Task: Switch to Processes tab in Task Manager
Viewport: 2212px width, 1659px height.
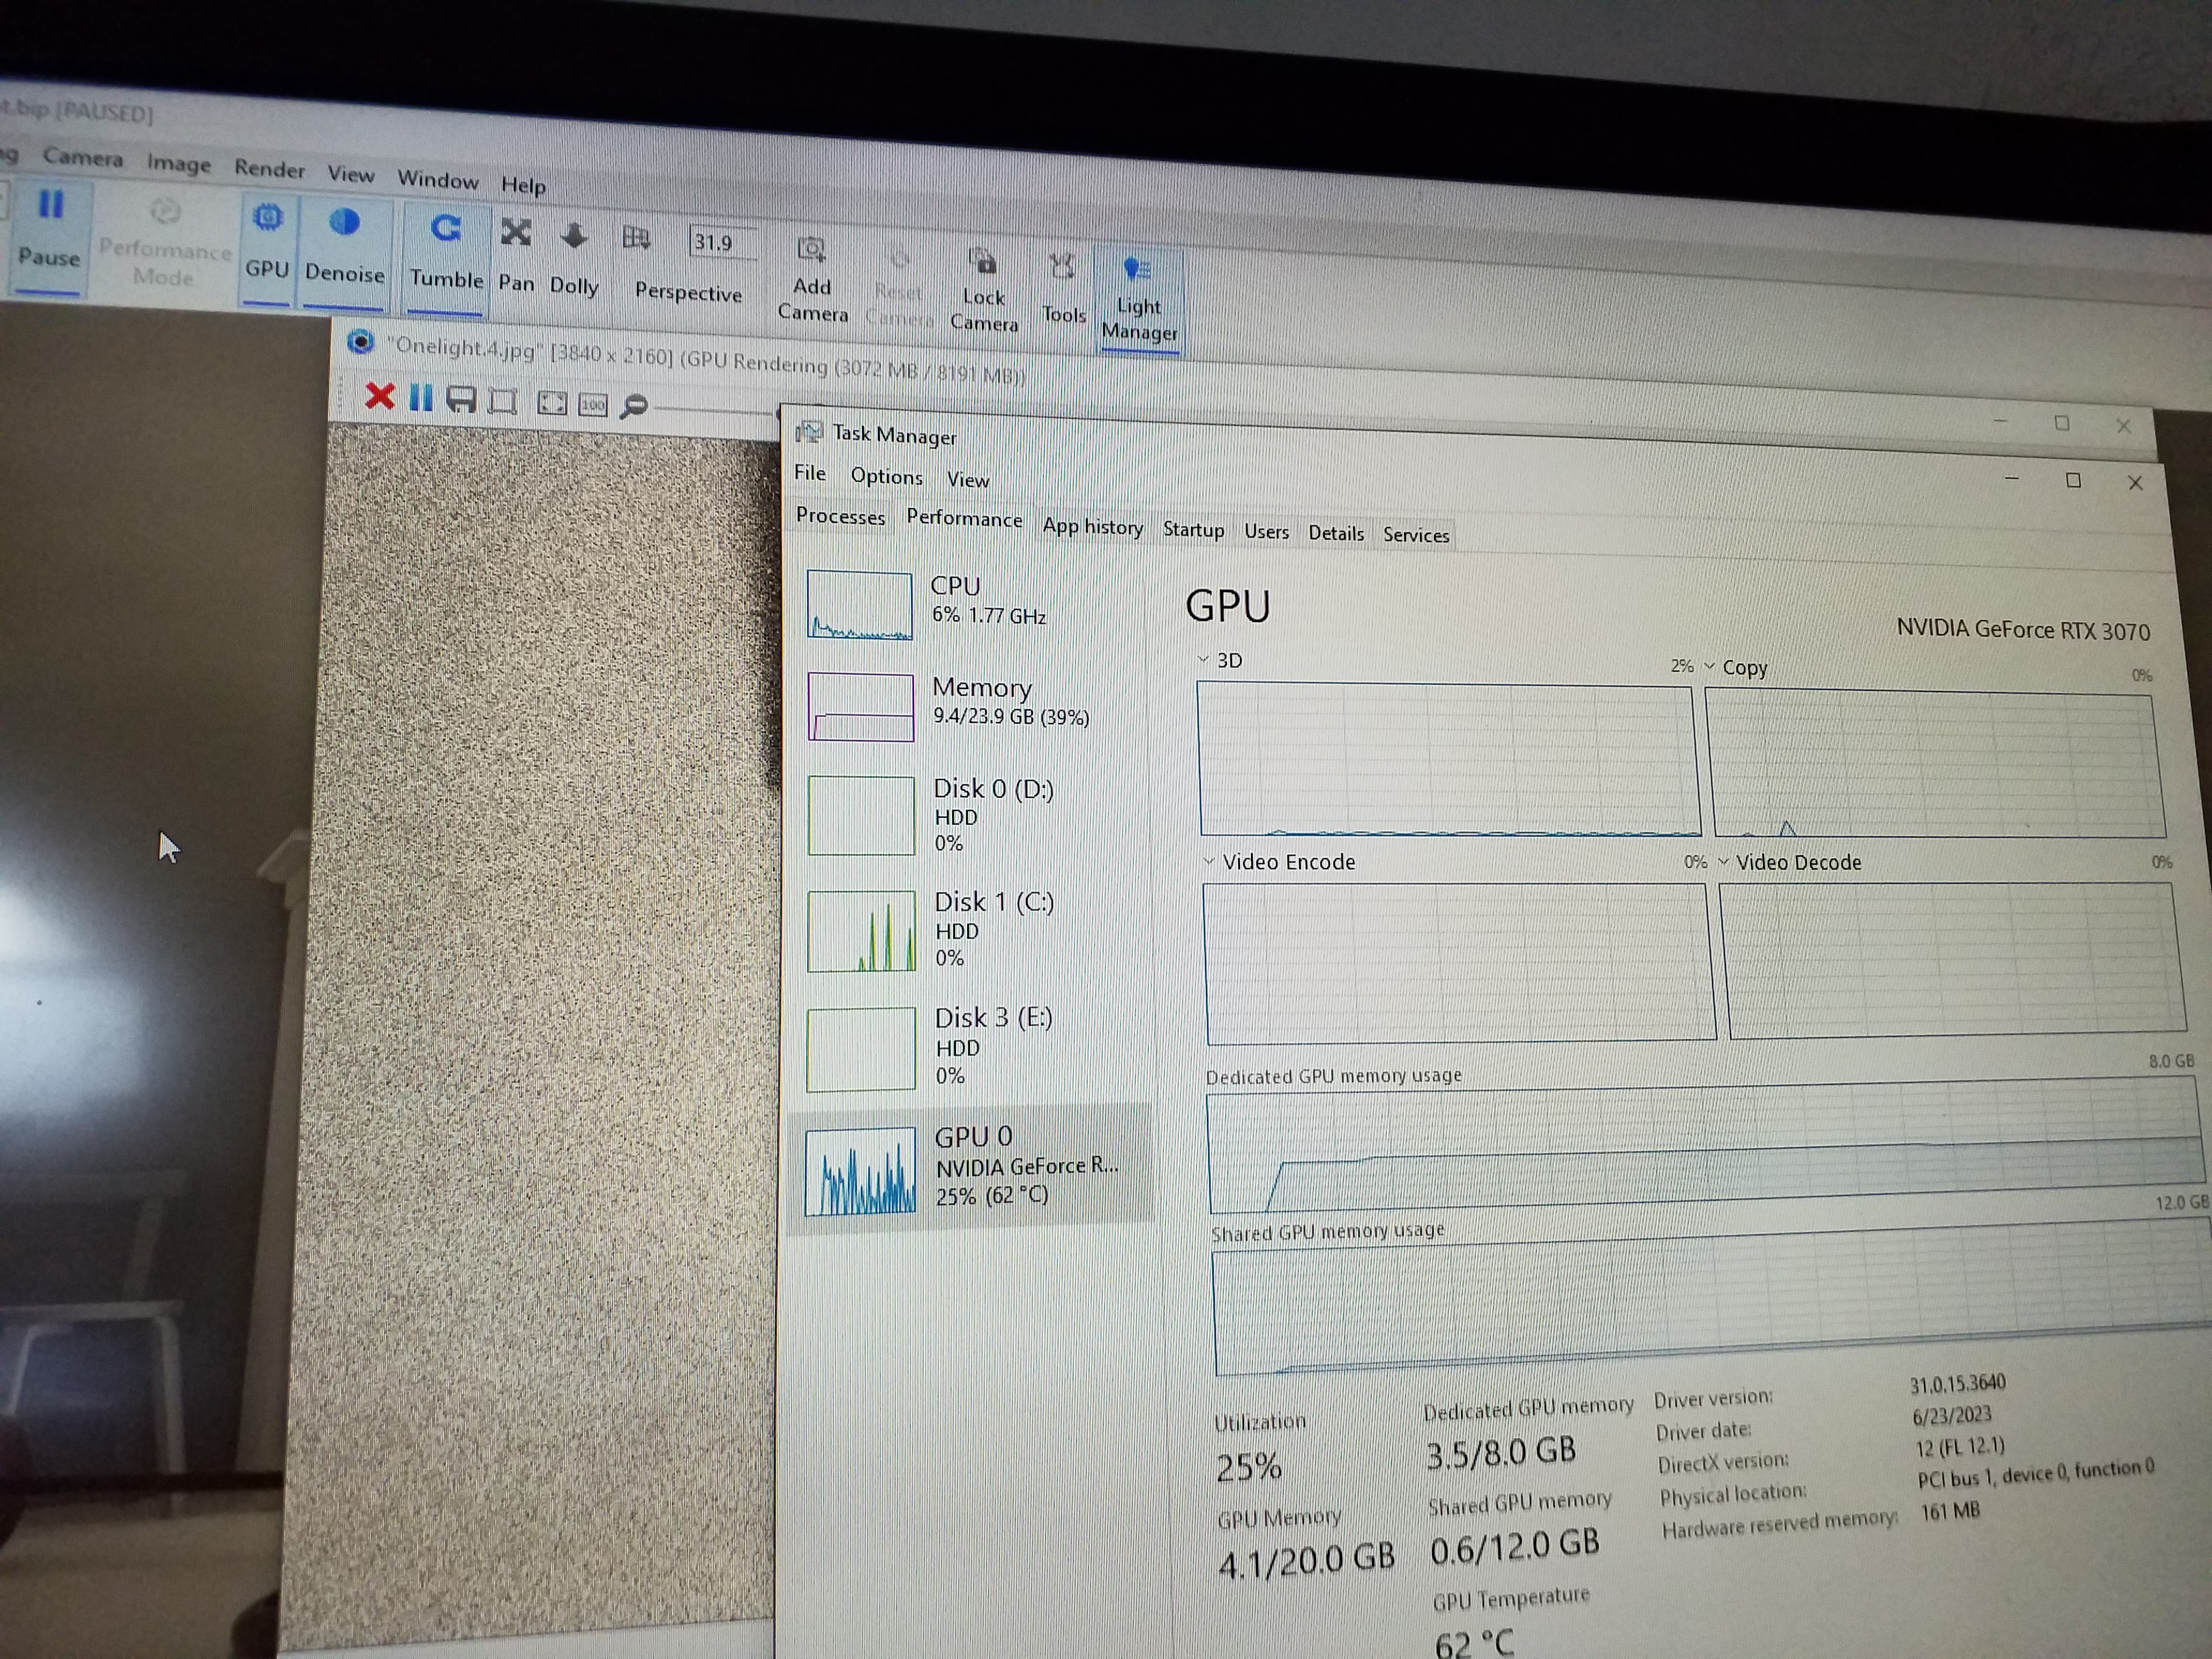Action: click(x=840, y=516)
